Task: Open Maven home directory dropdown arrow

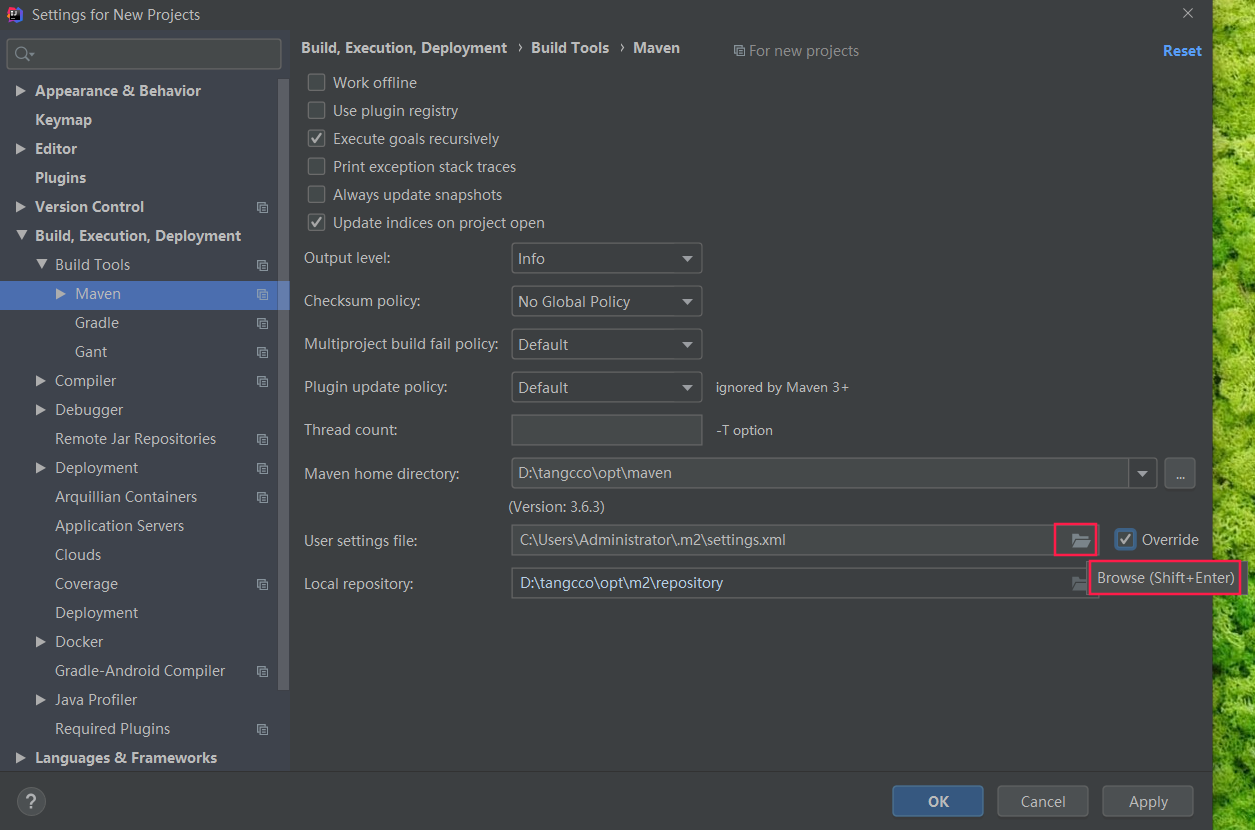Action: click(1143, 473)
